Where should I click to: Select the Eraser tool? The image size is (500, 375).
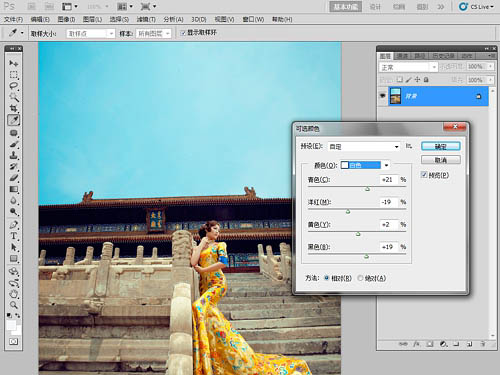click(14, 178)
